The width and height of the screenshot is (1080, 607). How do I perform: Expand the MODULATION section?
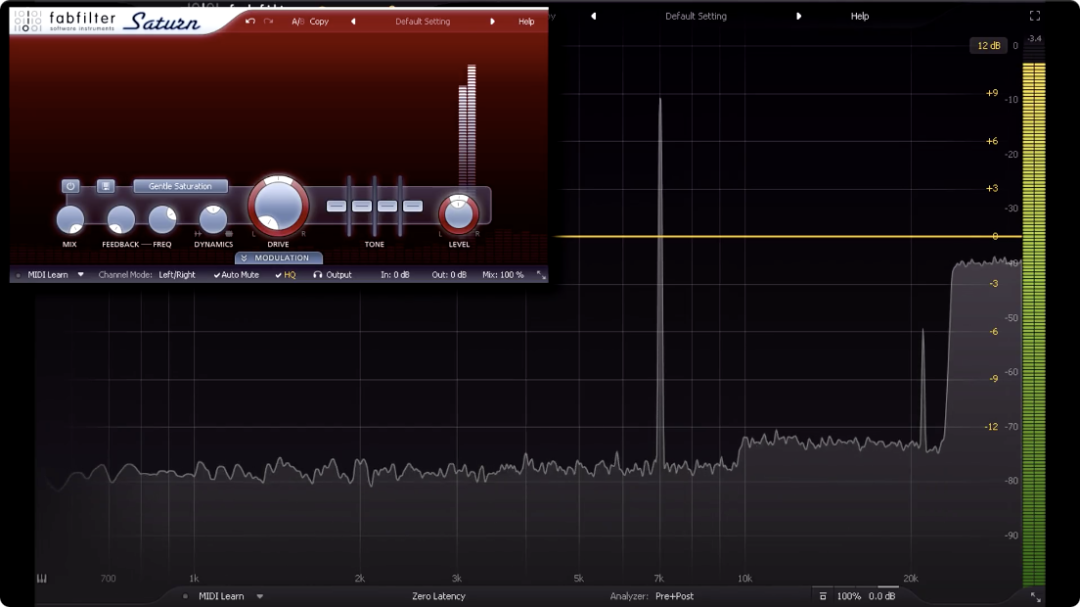279,258
